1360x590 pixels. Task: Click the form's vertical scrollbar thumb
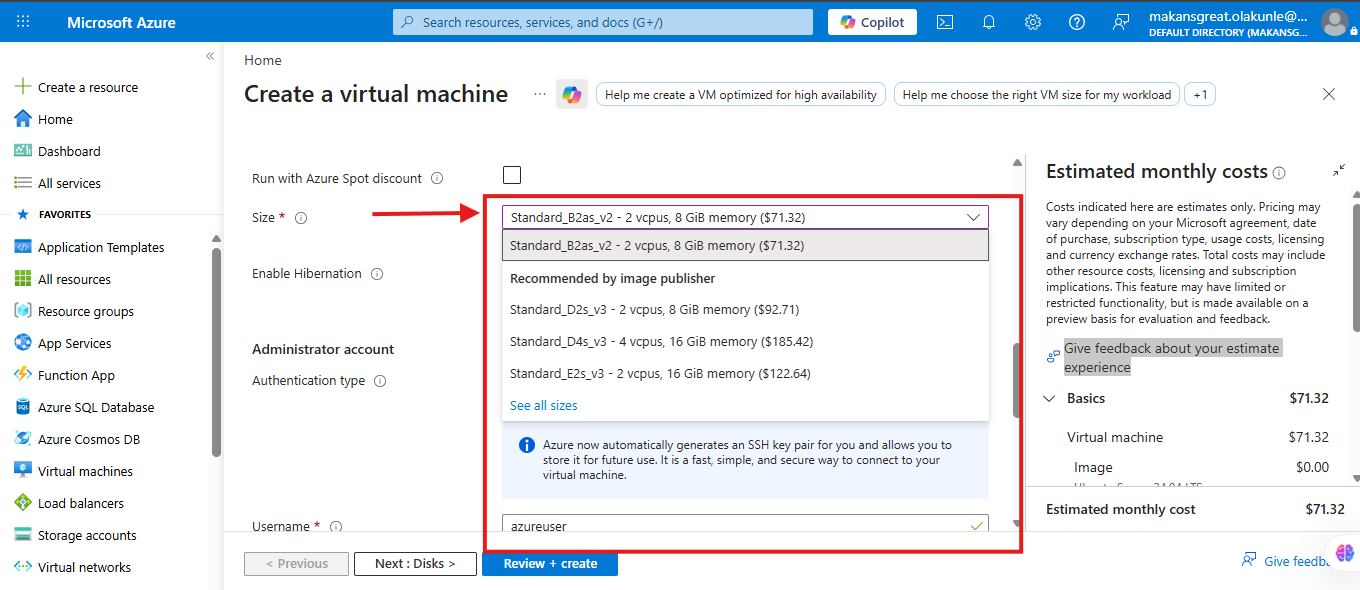pyautogui.click(x=1017, y=376)
